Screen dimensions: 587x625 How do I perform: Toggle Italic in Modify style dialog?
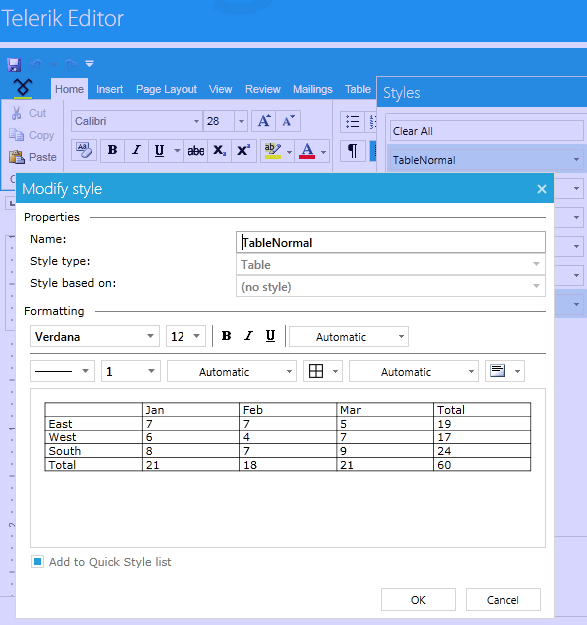pos(248,336)
